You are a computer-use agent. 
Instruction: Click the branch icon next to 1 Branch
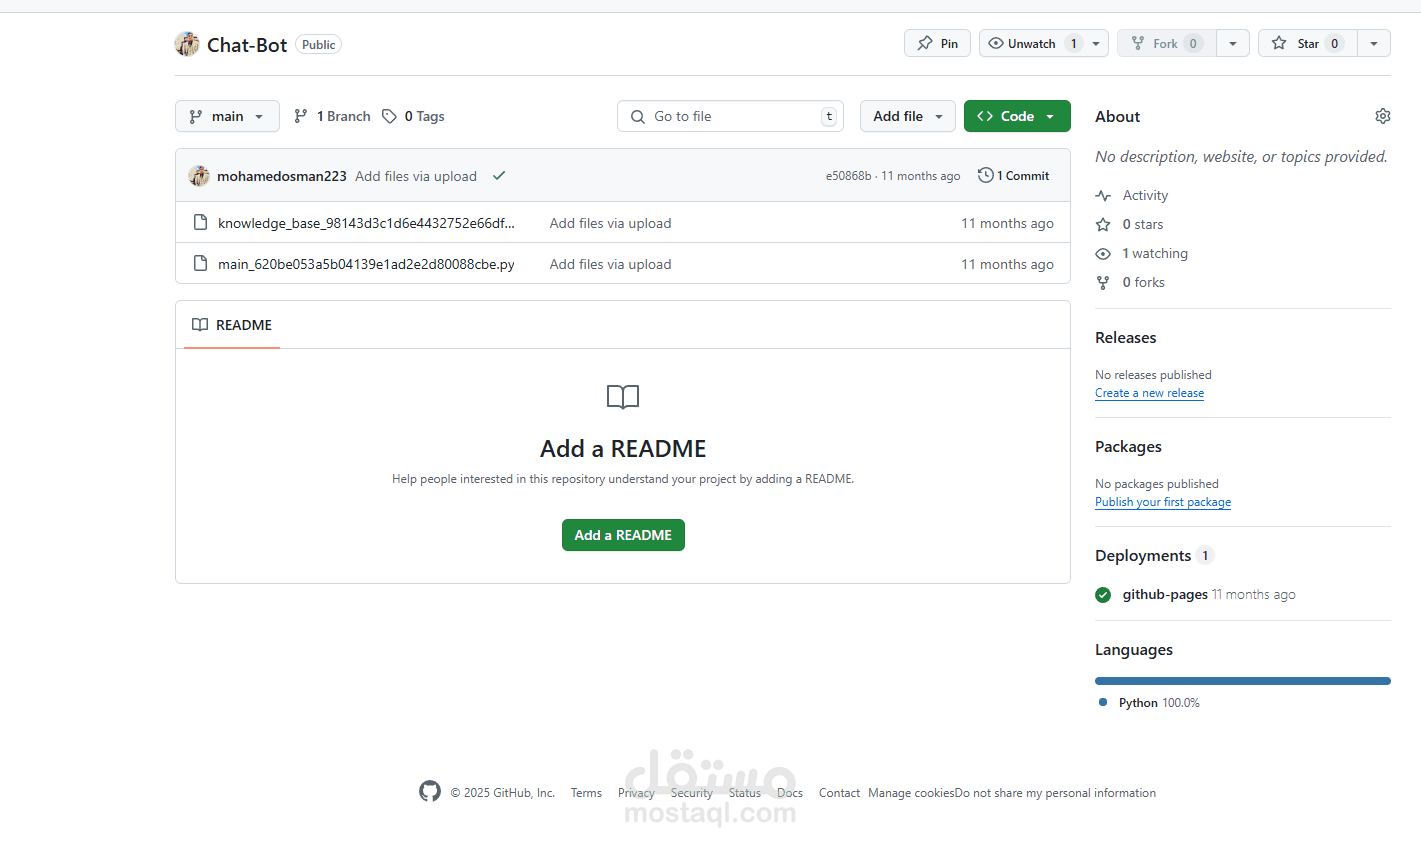pyautogui.click(x=301, y=116)
